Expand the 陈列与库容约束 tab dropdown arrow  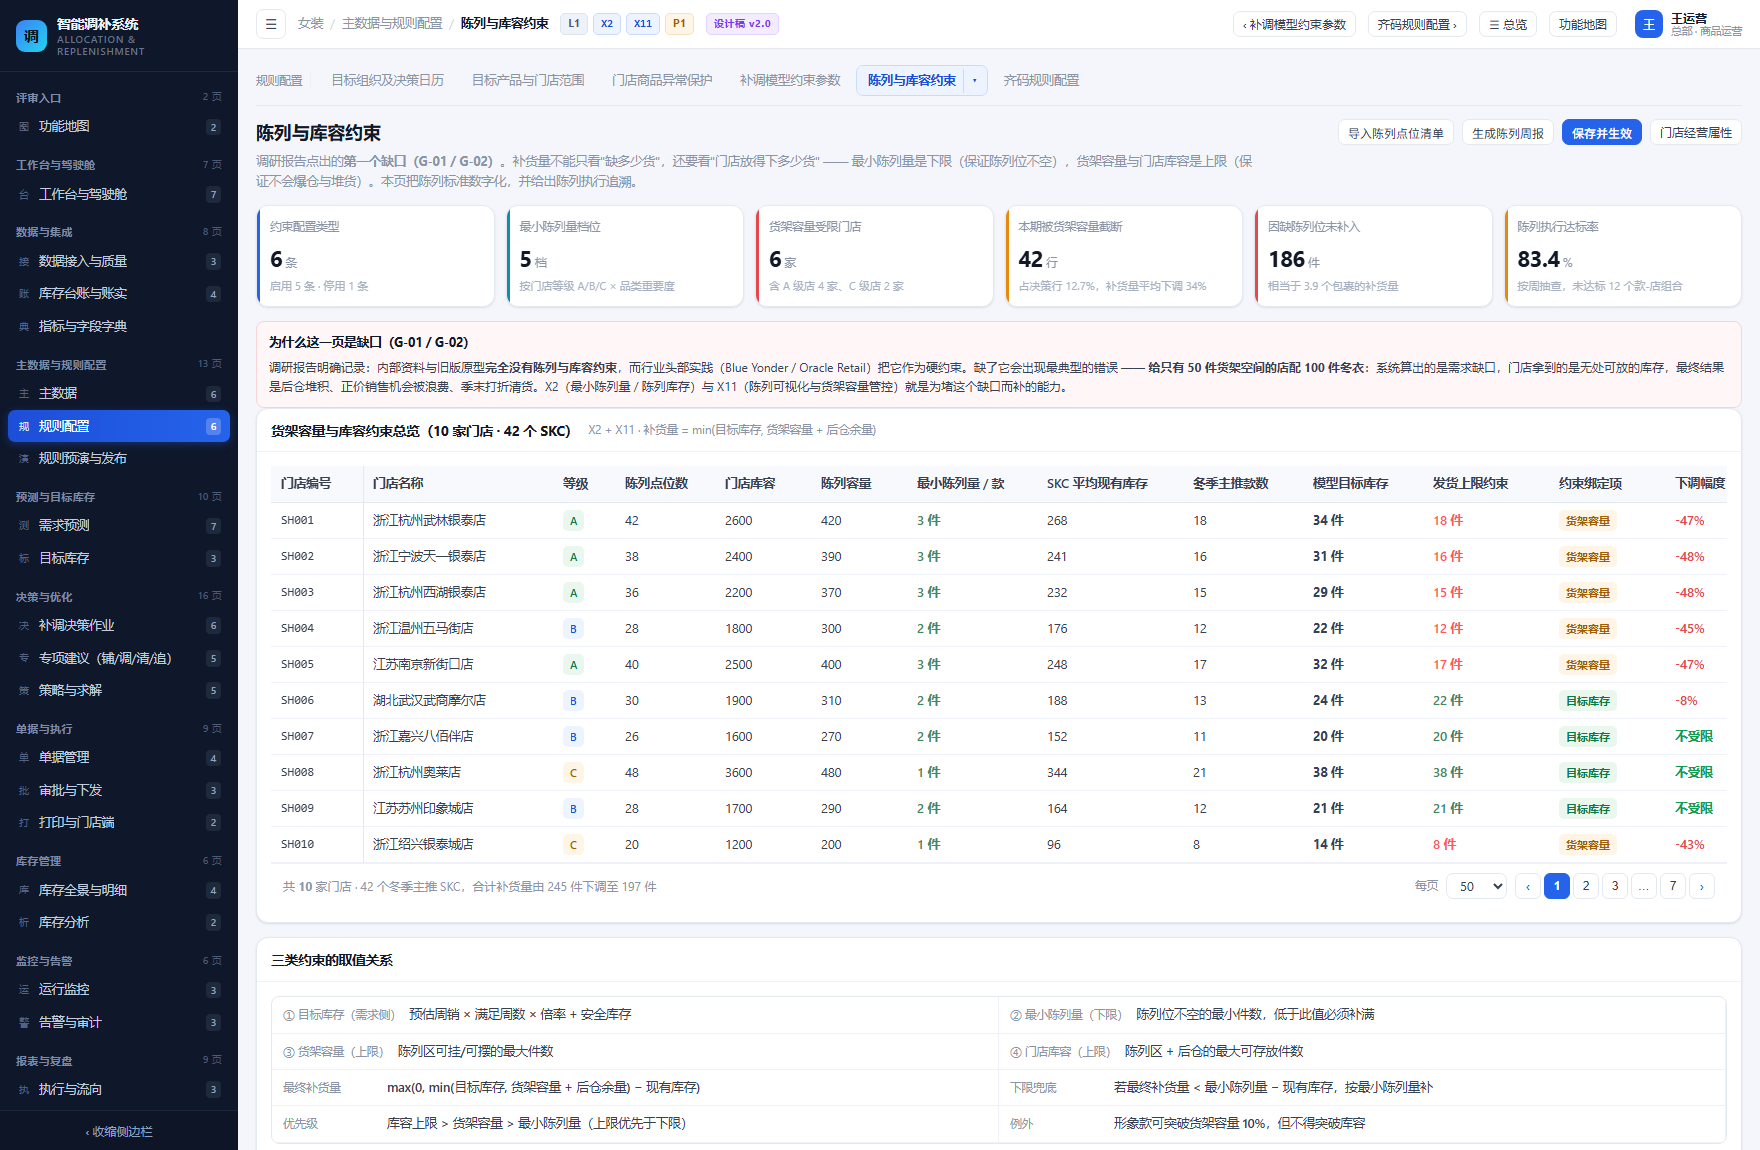(975, 81)
